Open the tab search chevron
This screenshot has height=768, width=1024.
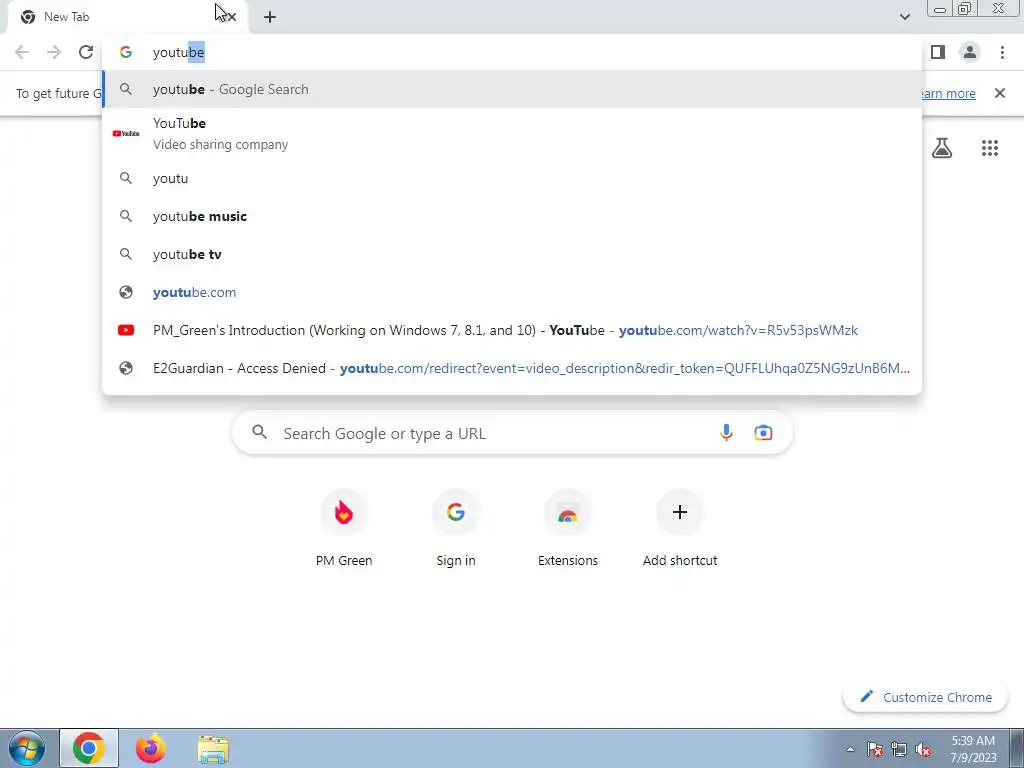point(904,17)
